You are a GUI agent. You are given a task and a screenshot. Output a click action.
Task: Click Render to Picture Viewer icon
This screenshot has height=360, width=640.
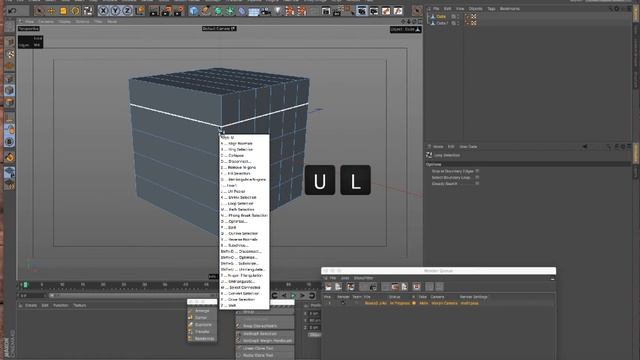167,11
